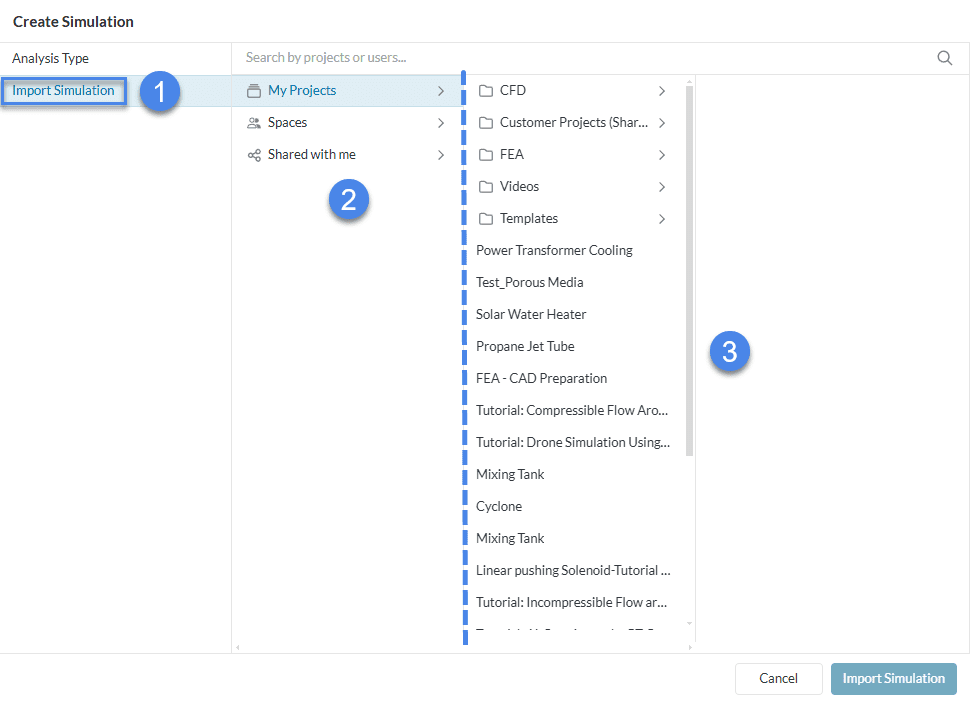Expand the Shared with me chevron
This screenshot has height=702, width=970.
click(441, 155)
